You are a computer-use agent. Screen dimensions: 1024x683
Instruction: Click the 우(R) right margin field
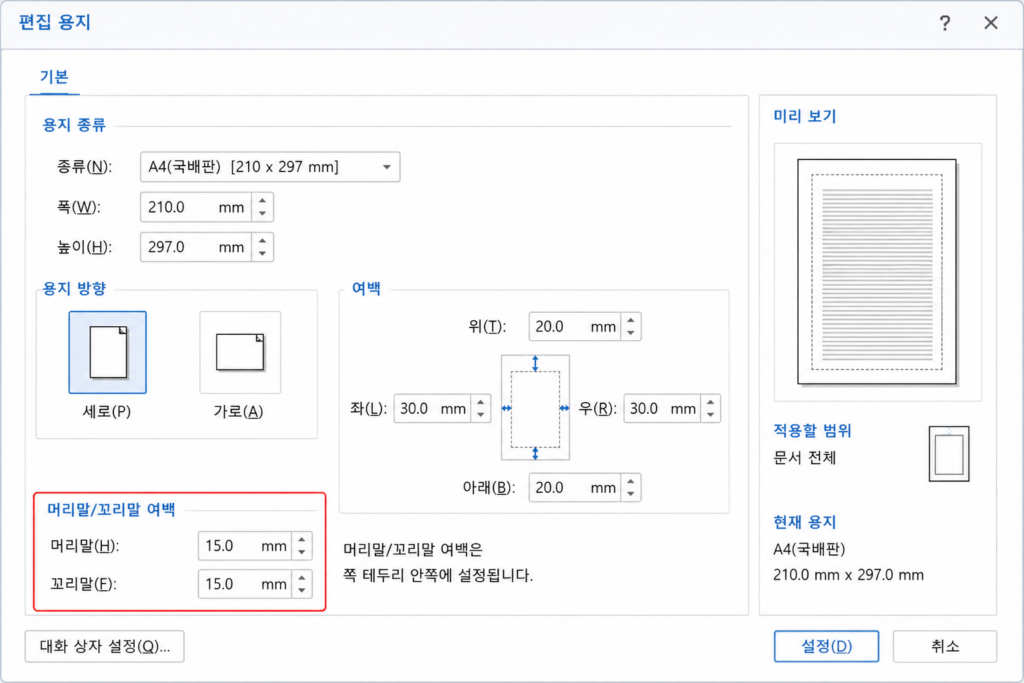click(662, 409)
